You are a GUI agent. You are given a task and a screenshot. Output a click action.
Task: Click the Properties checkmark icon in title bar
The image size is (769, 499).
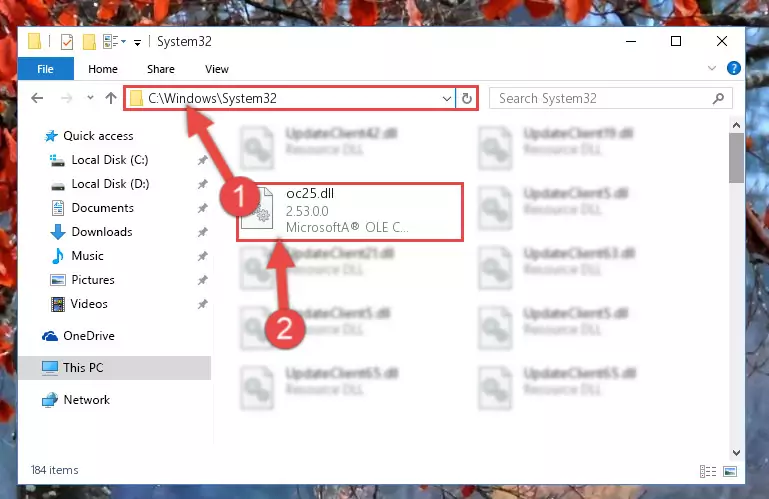point(67,42)
